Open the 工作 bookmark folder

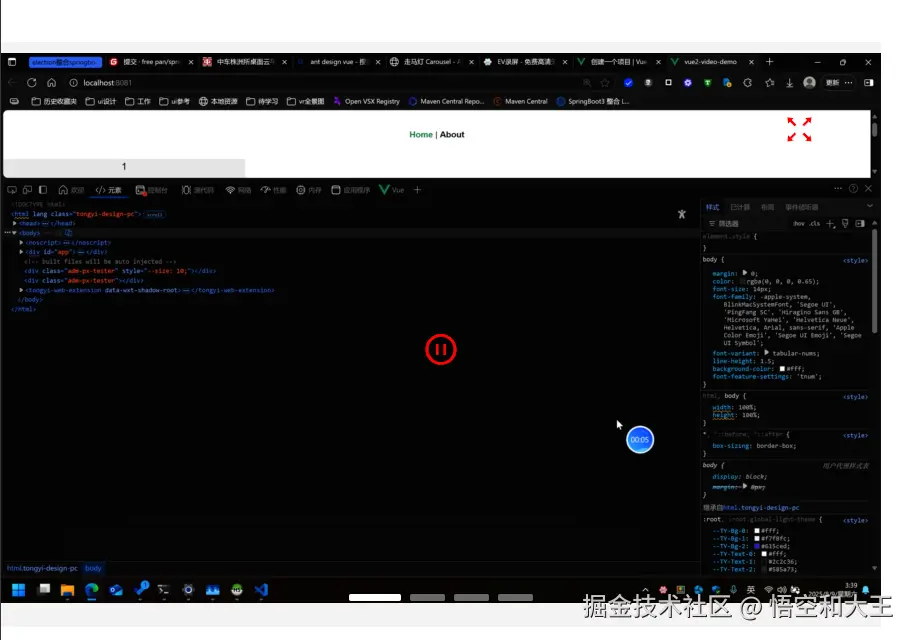pyautogui.click(x=138, y=101)
